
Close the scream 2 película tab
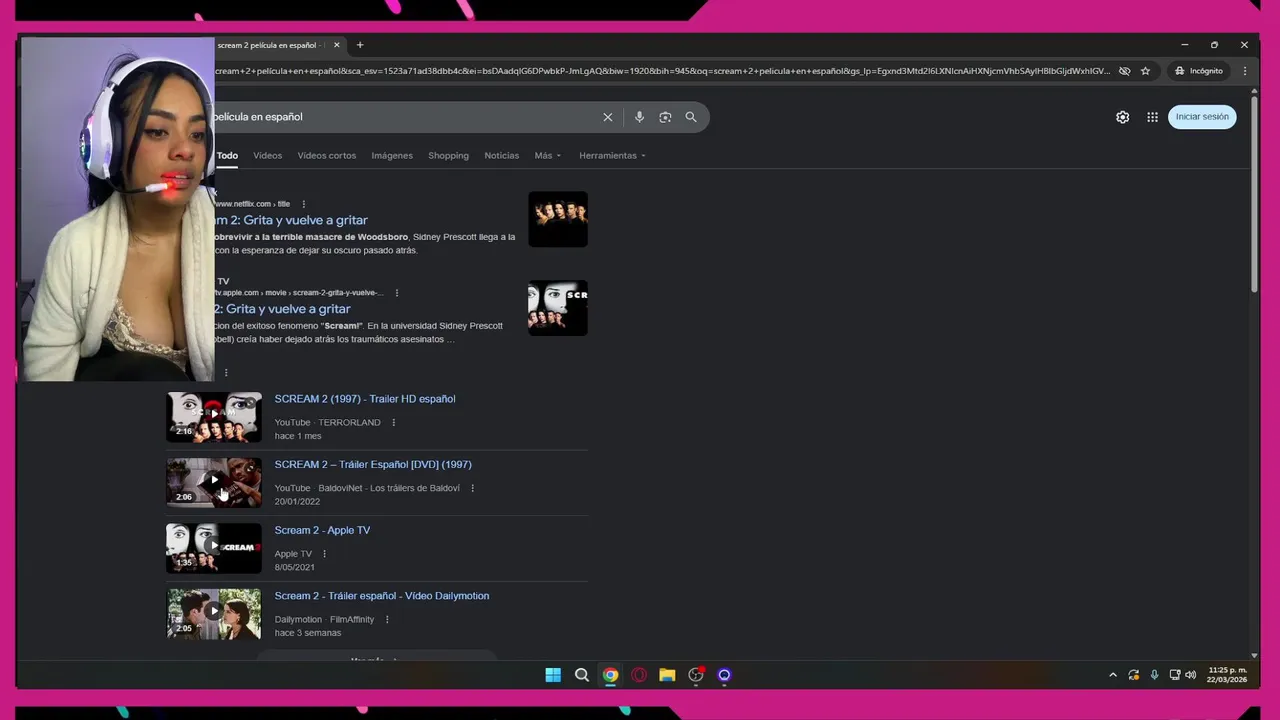[337, 45]
